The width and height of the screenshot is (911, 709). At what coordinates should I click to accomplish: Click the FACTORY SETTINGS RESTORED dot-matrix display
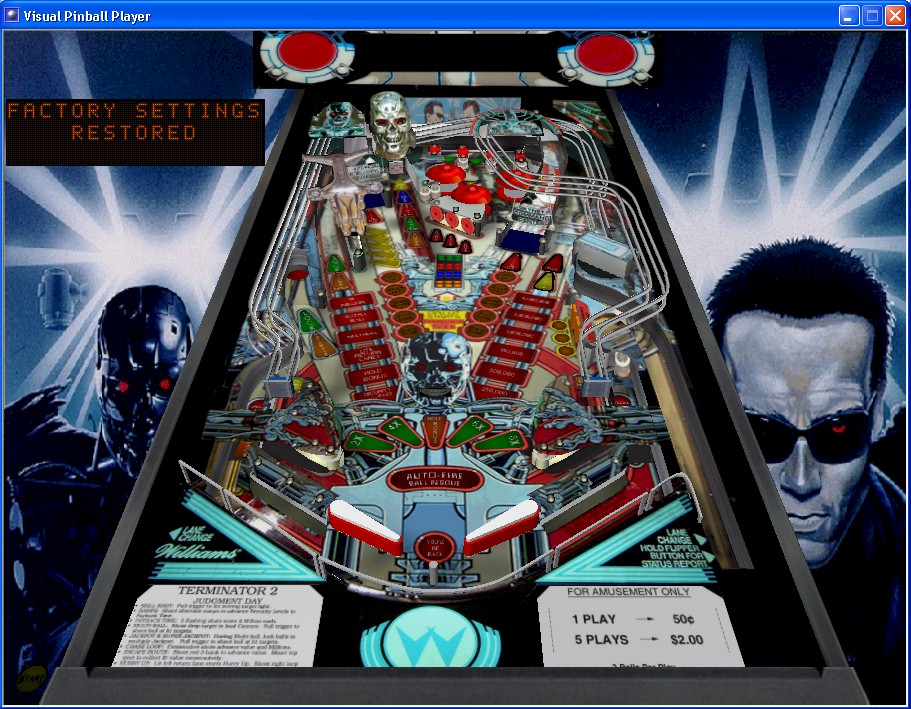point(135,133)
